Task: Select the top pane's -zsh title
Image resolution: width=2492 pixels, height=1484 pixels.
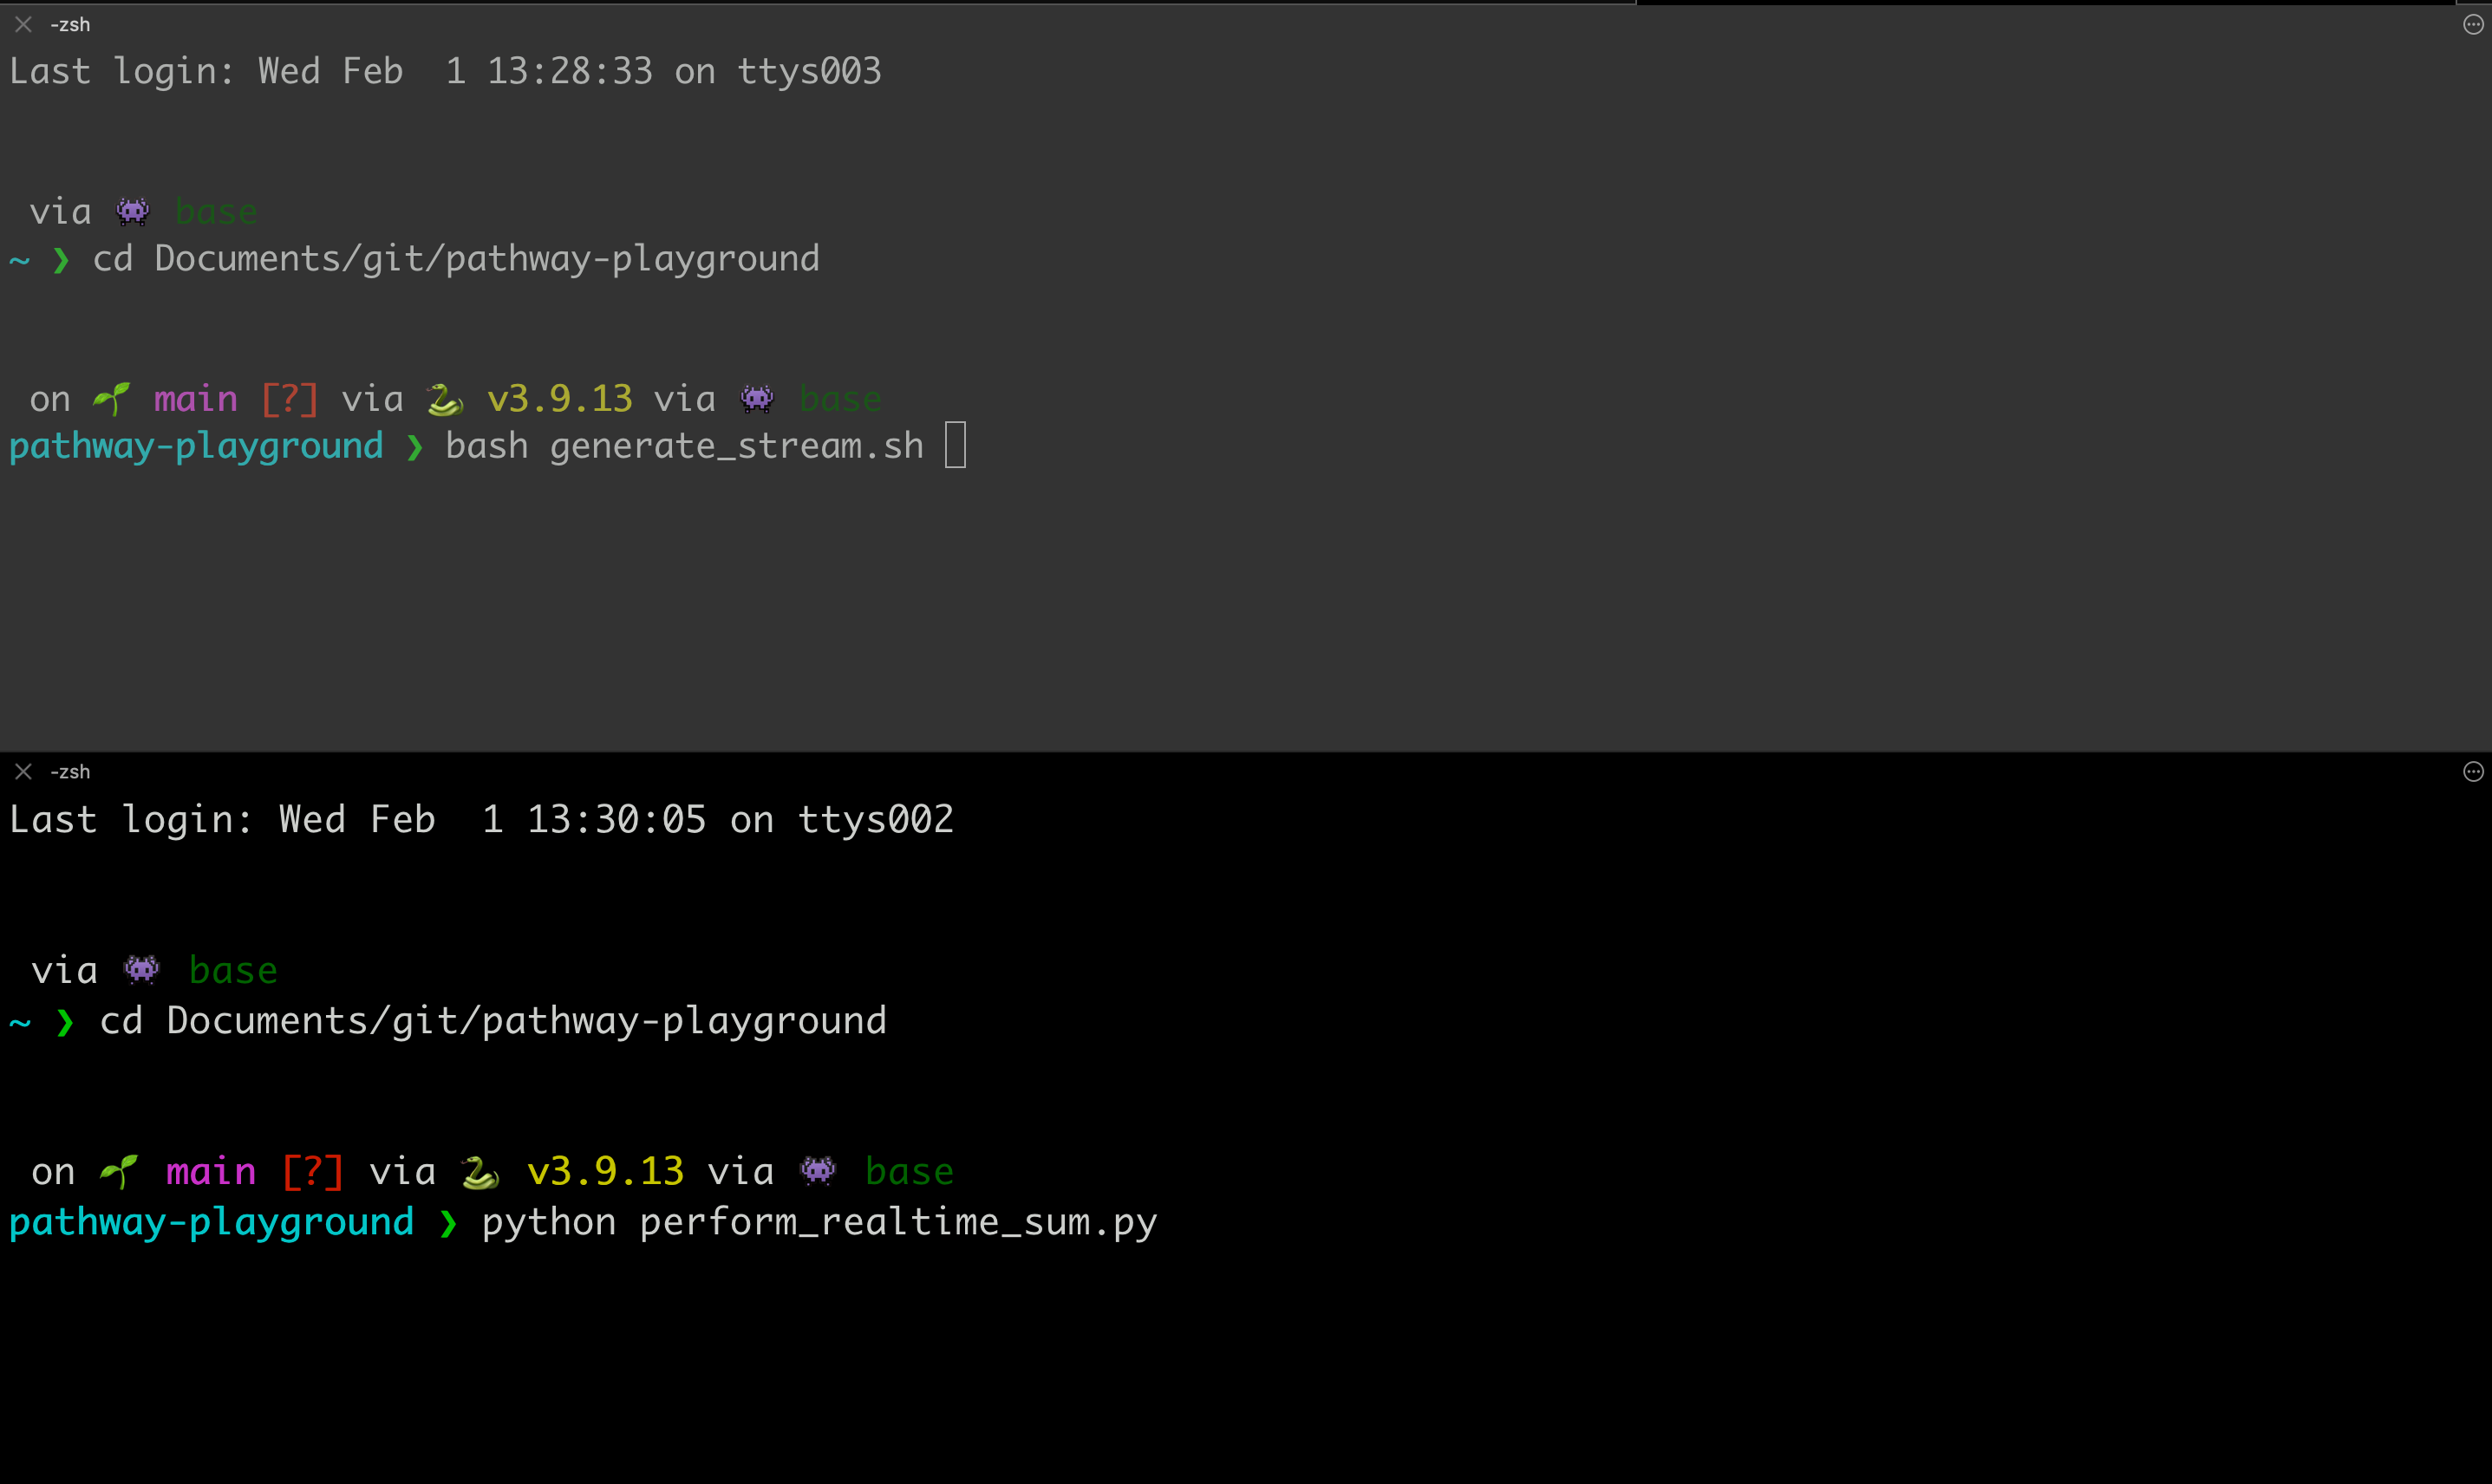Action: [70, 25]
